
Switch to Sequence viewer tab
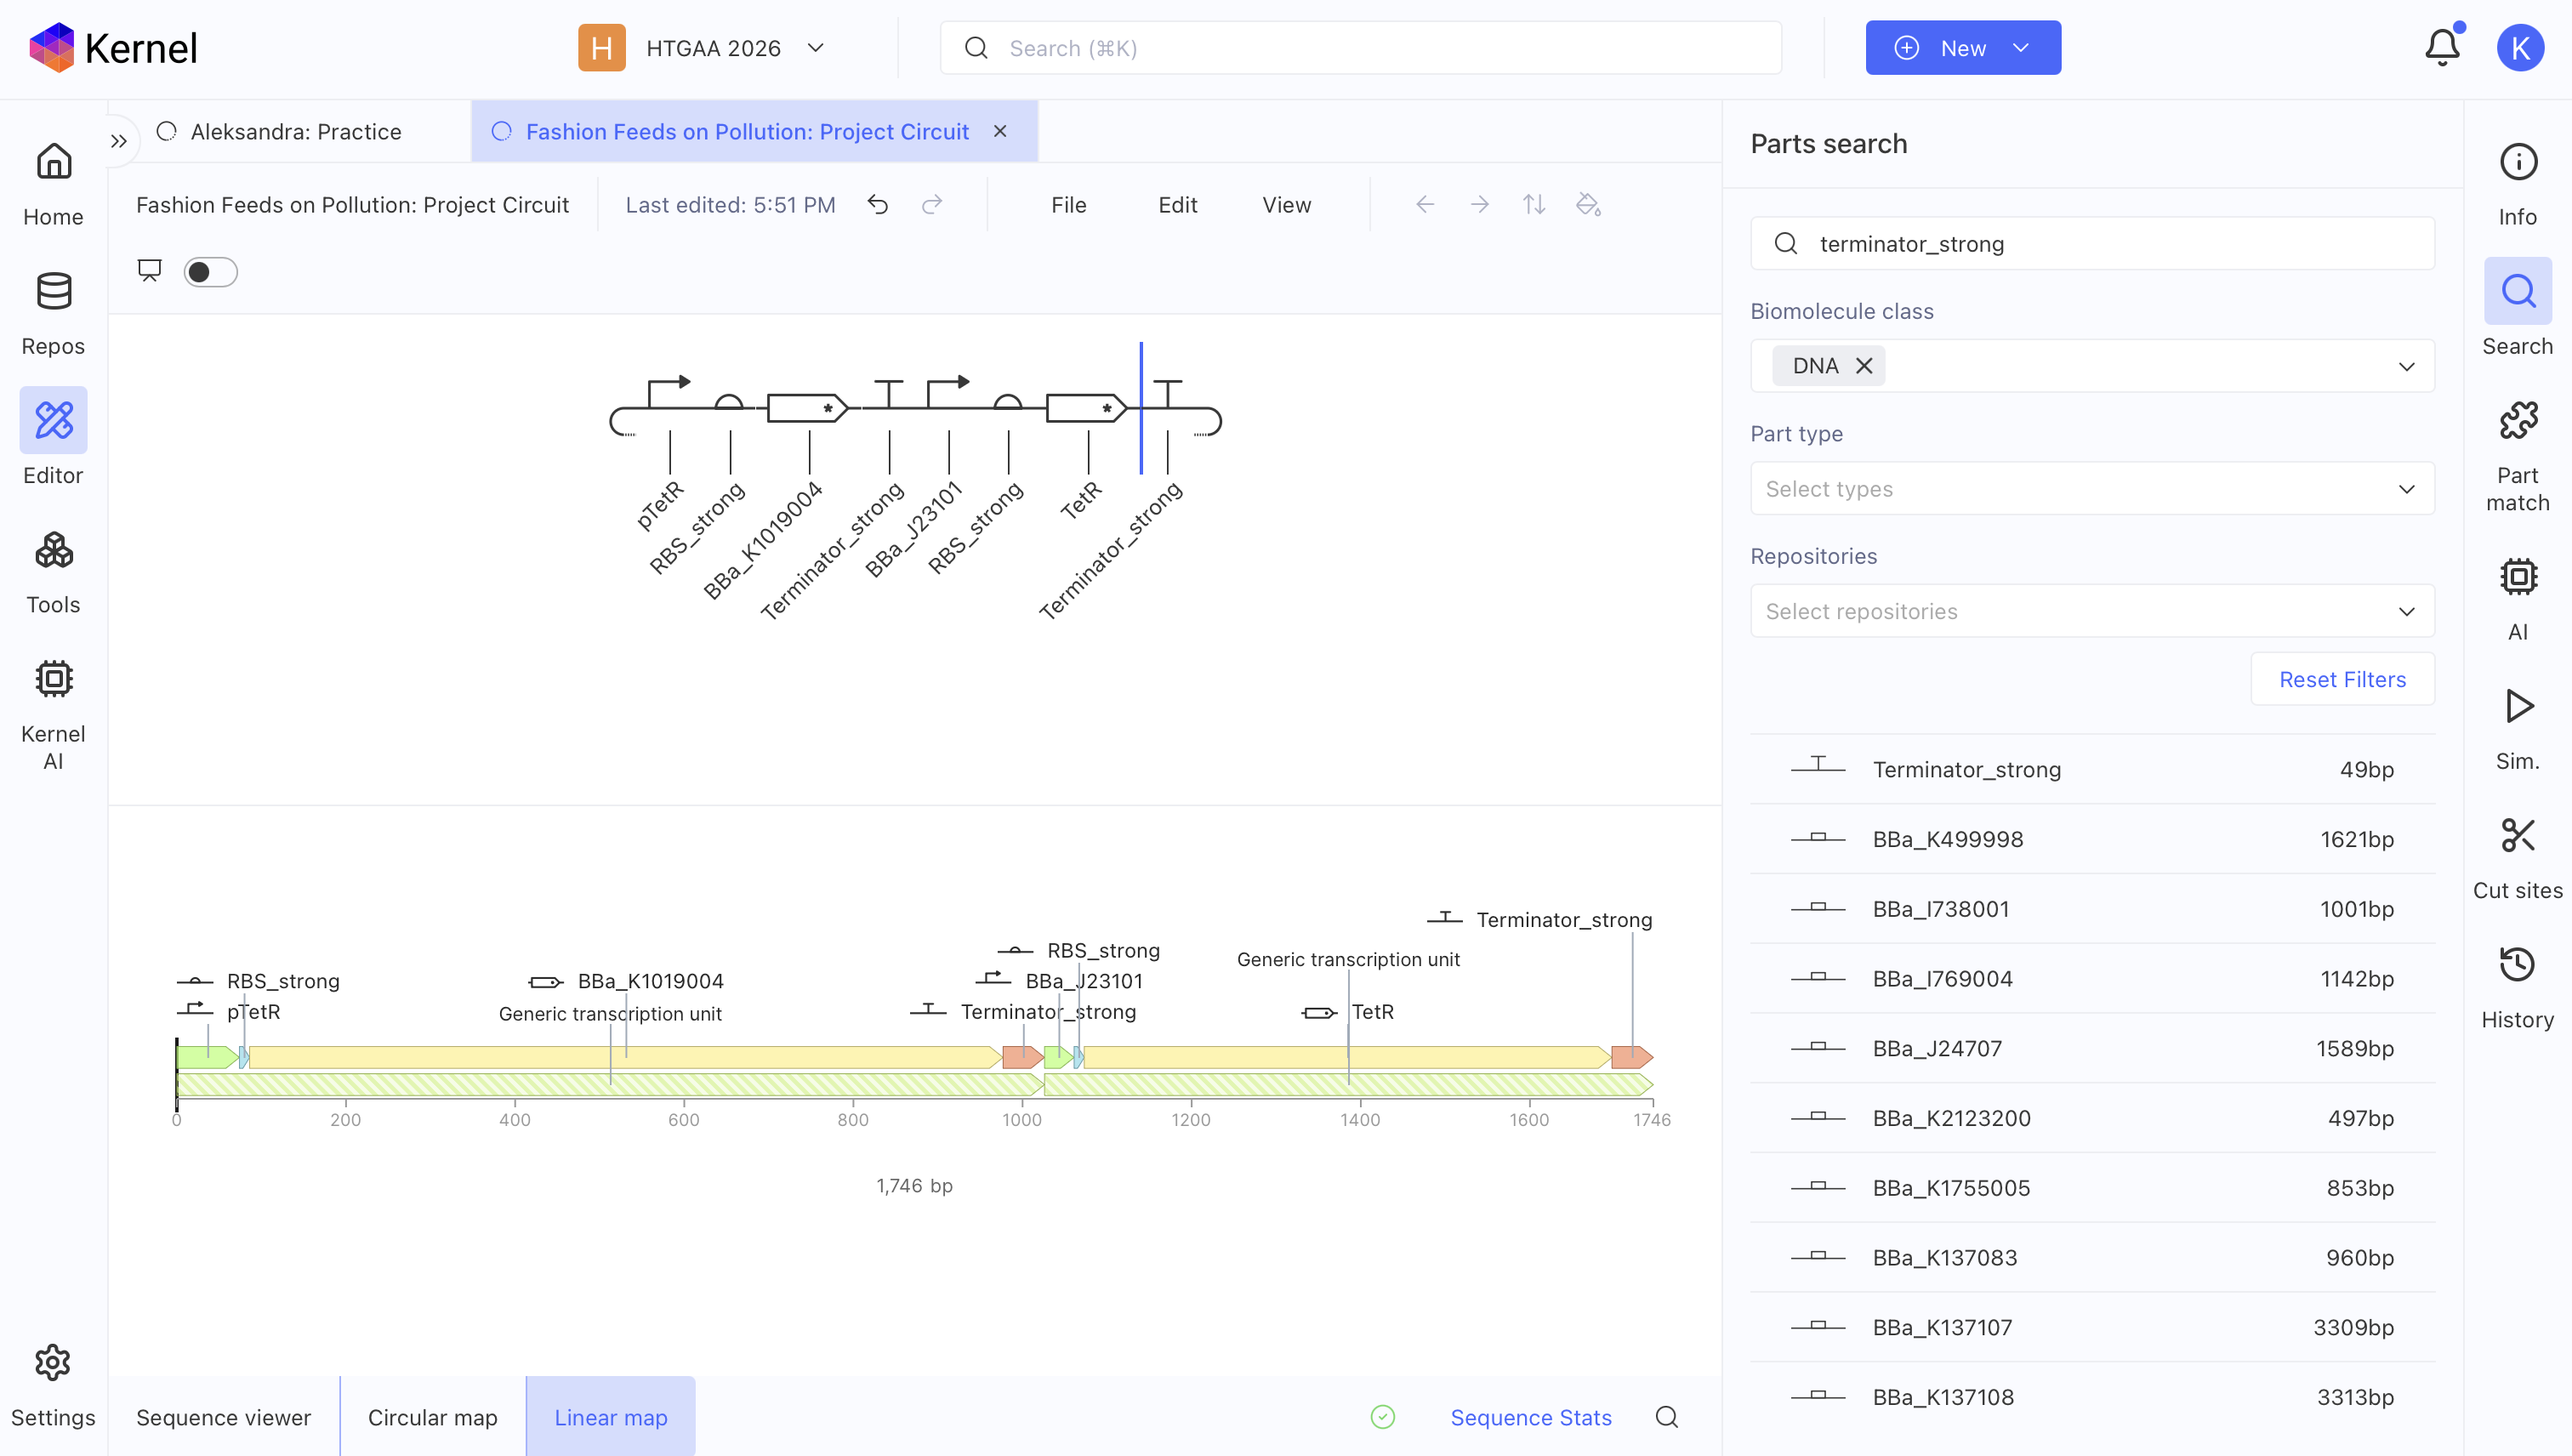click(224, 1417)
